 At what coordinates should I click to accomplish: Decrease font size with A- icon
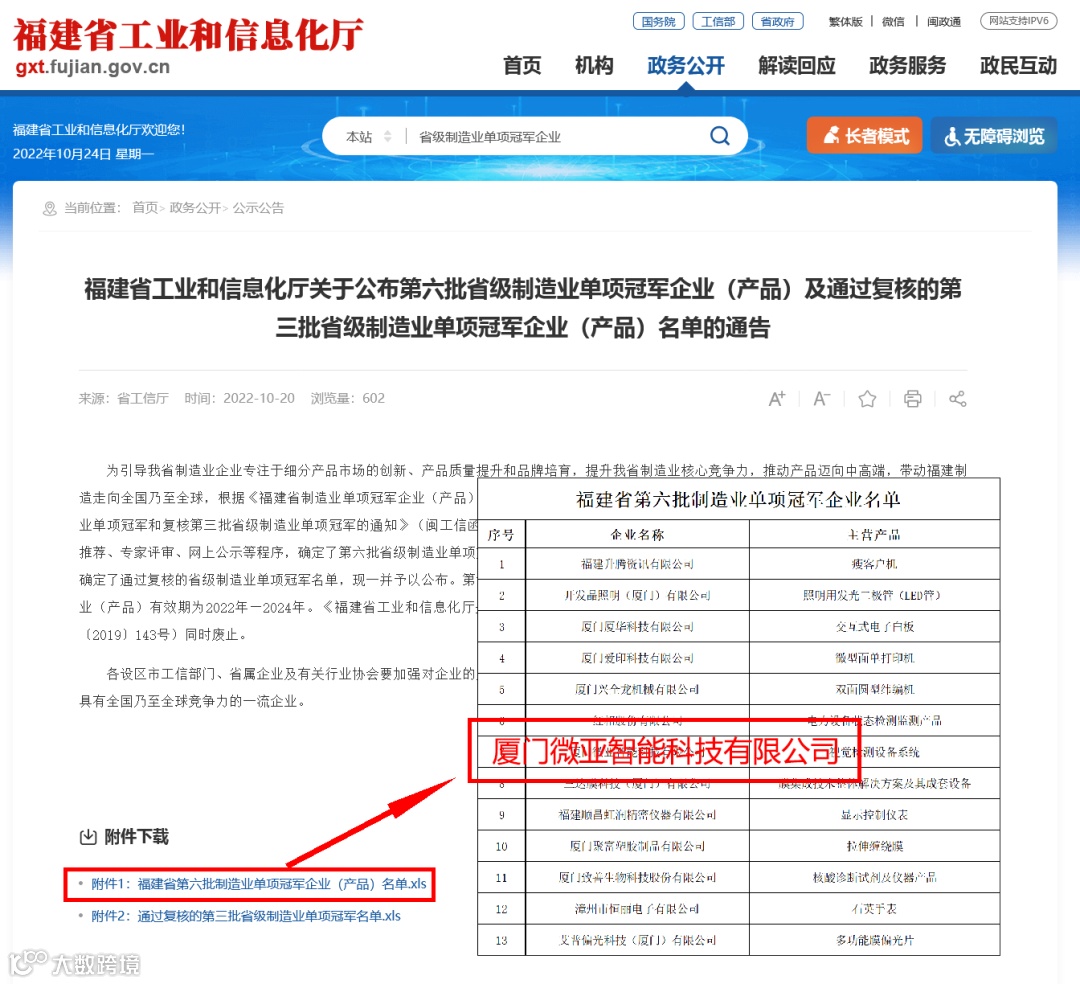tap(822, 399)
